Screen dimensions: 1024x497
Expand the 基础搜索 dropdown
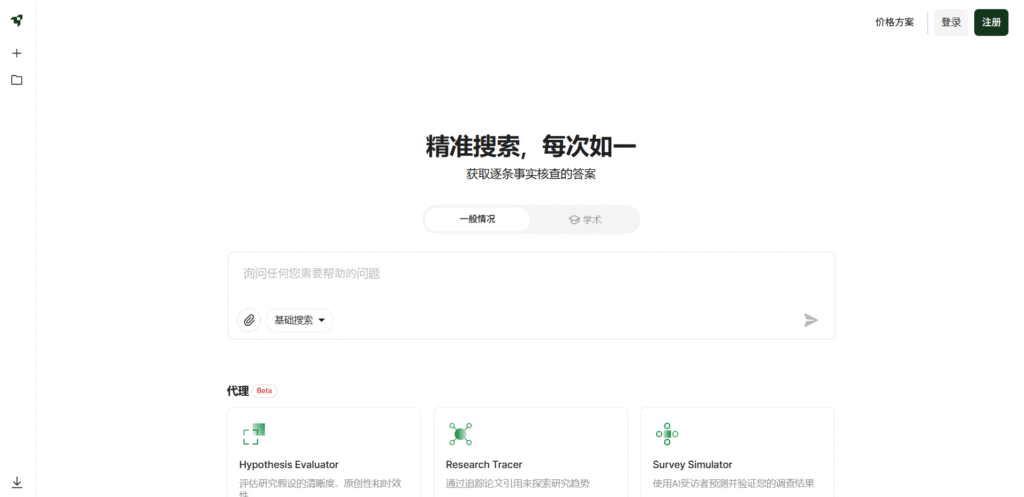coord(300,320)
